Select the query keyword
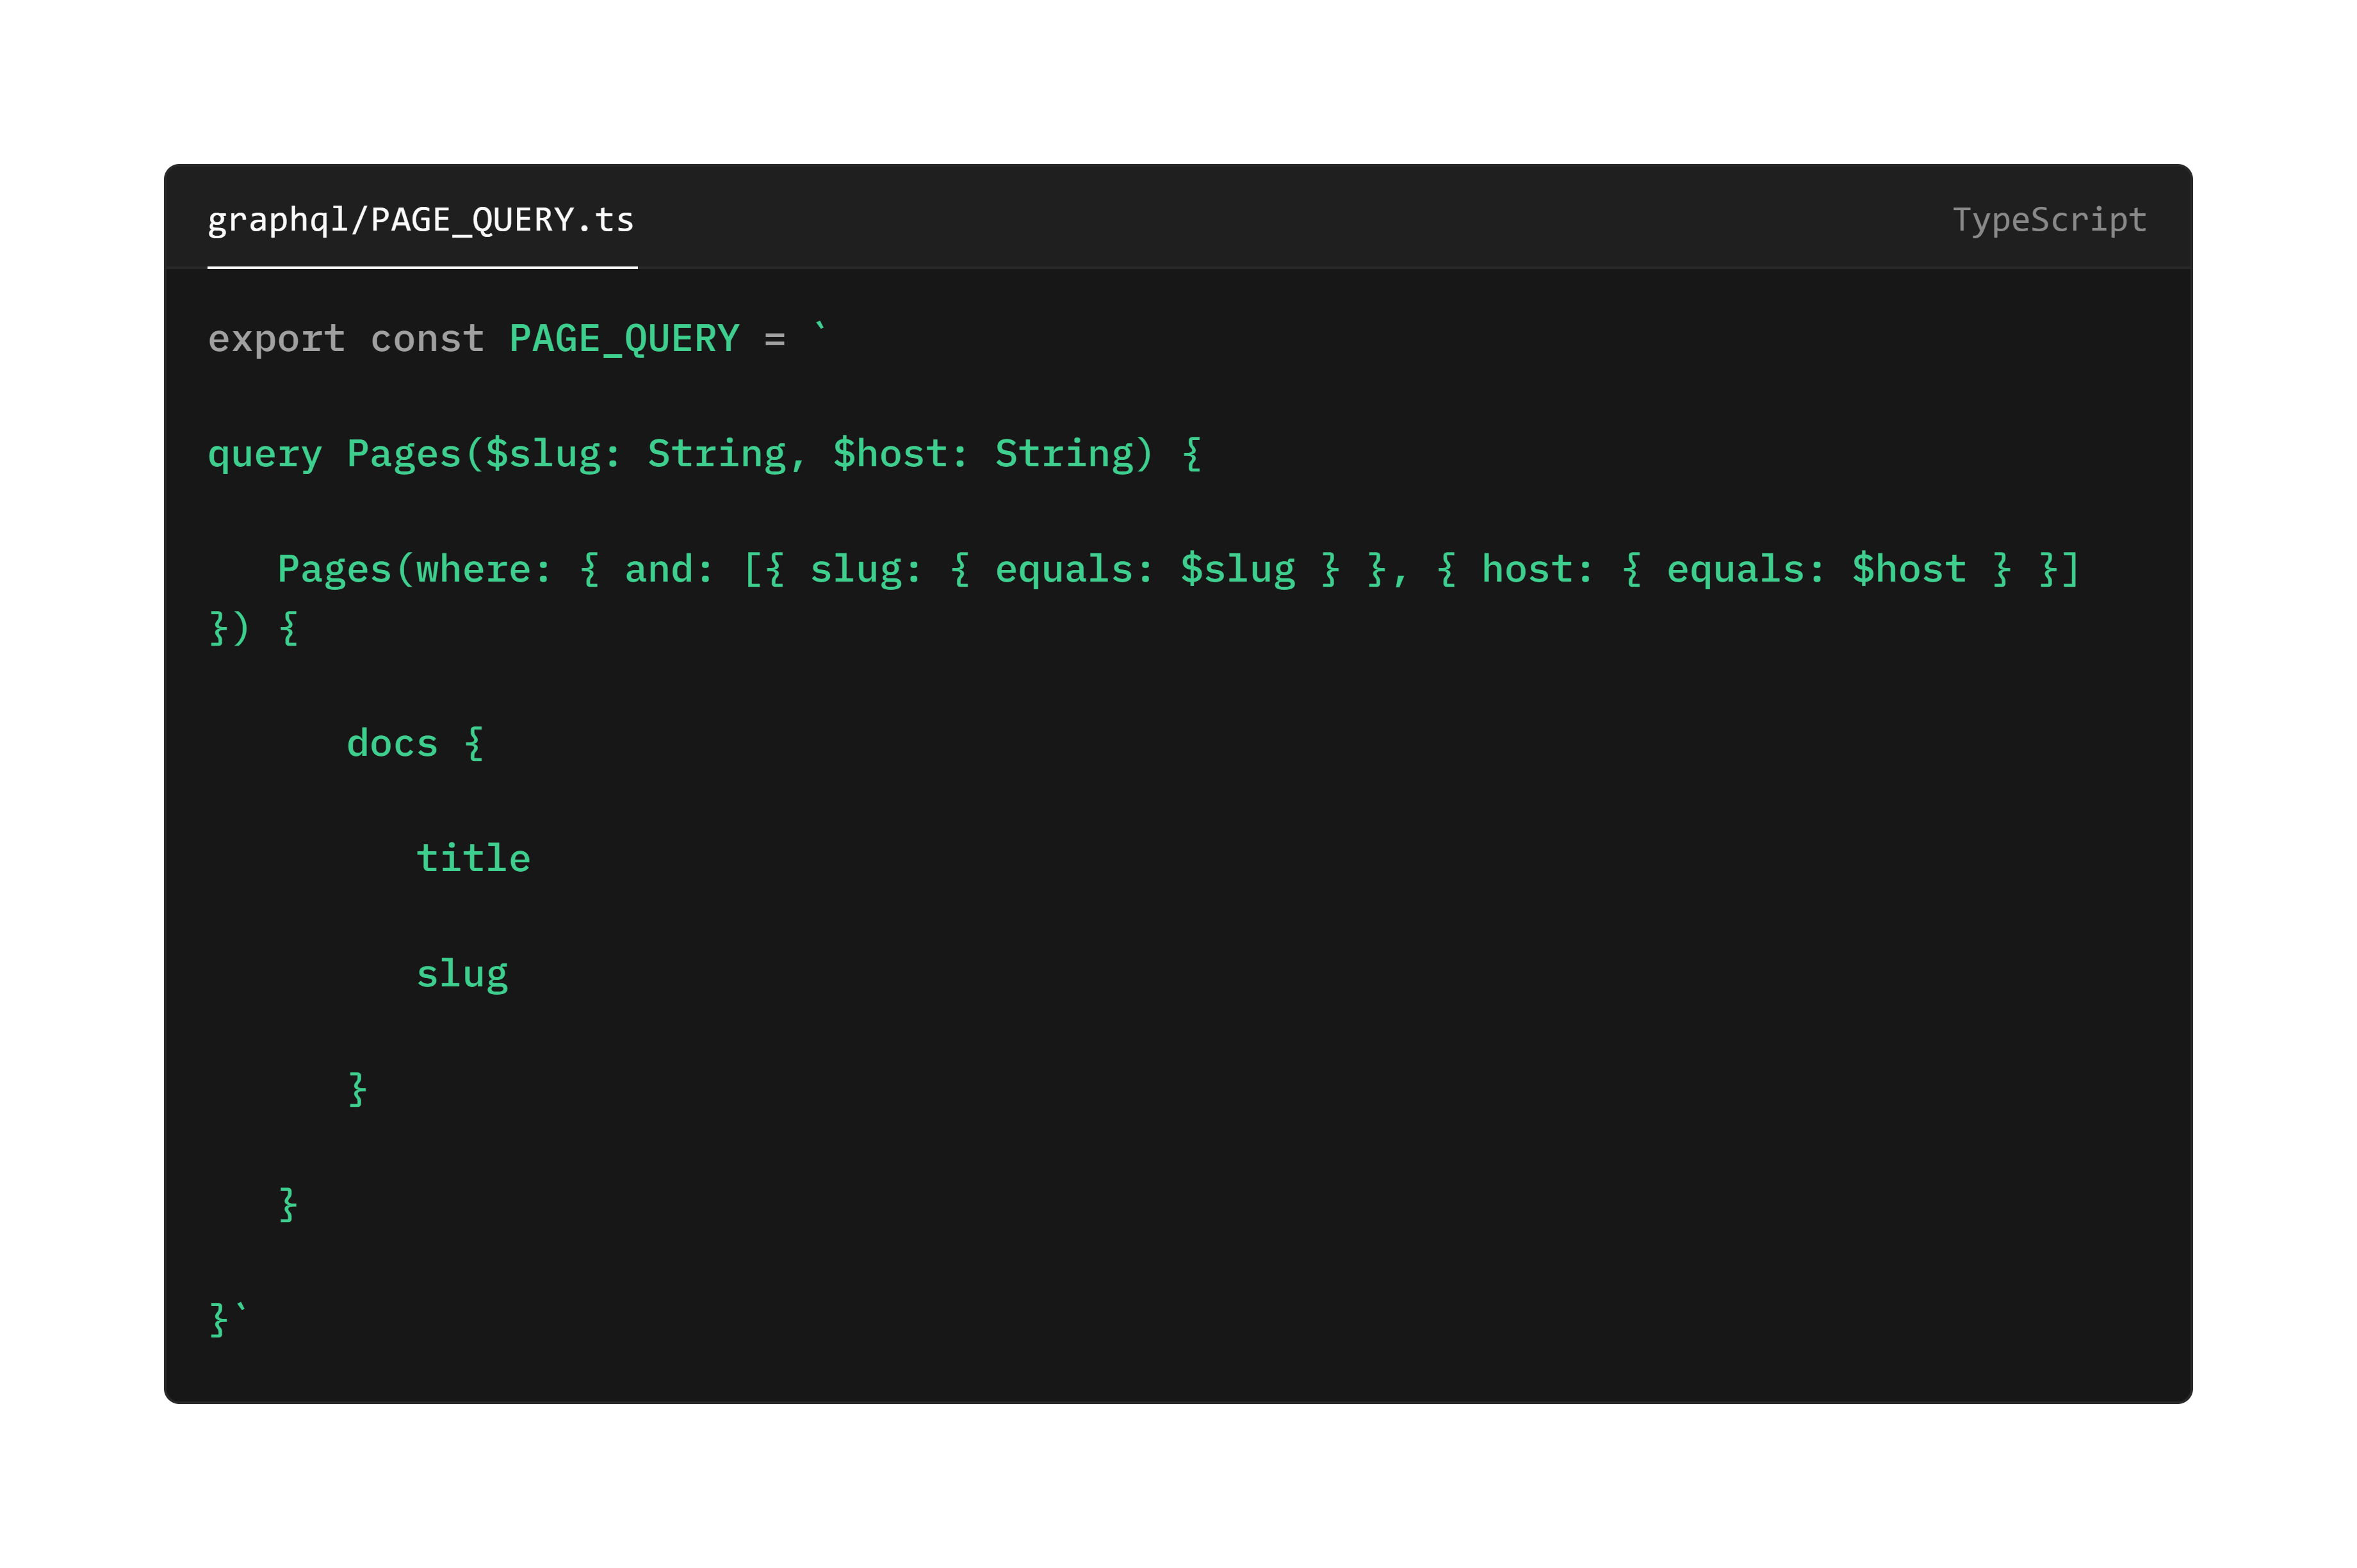This screenshot has width=2357, height=1568. click(x=264, y=453)
